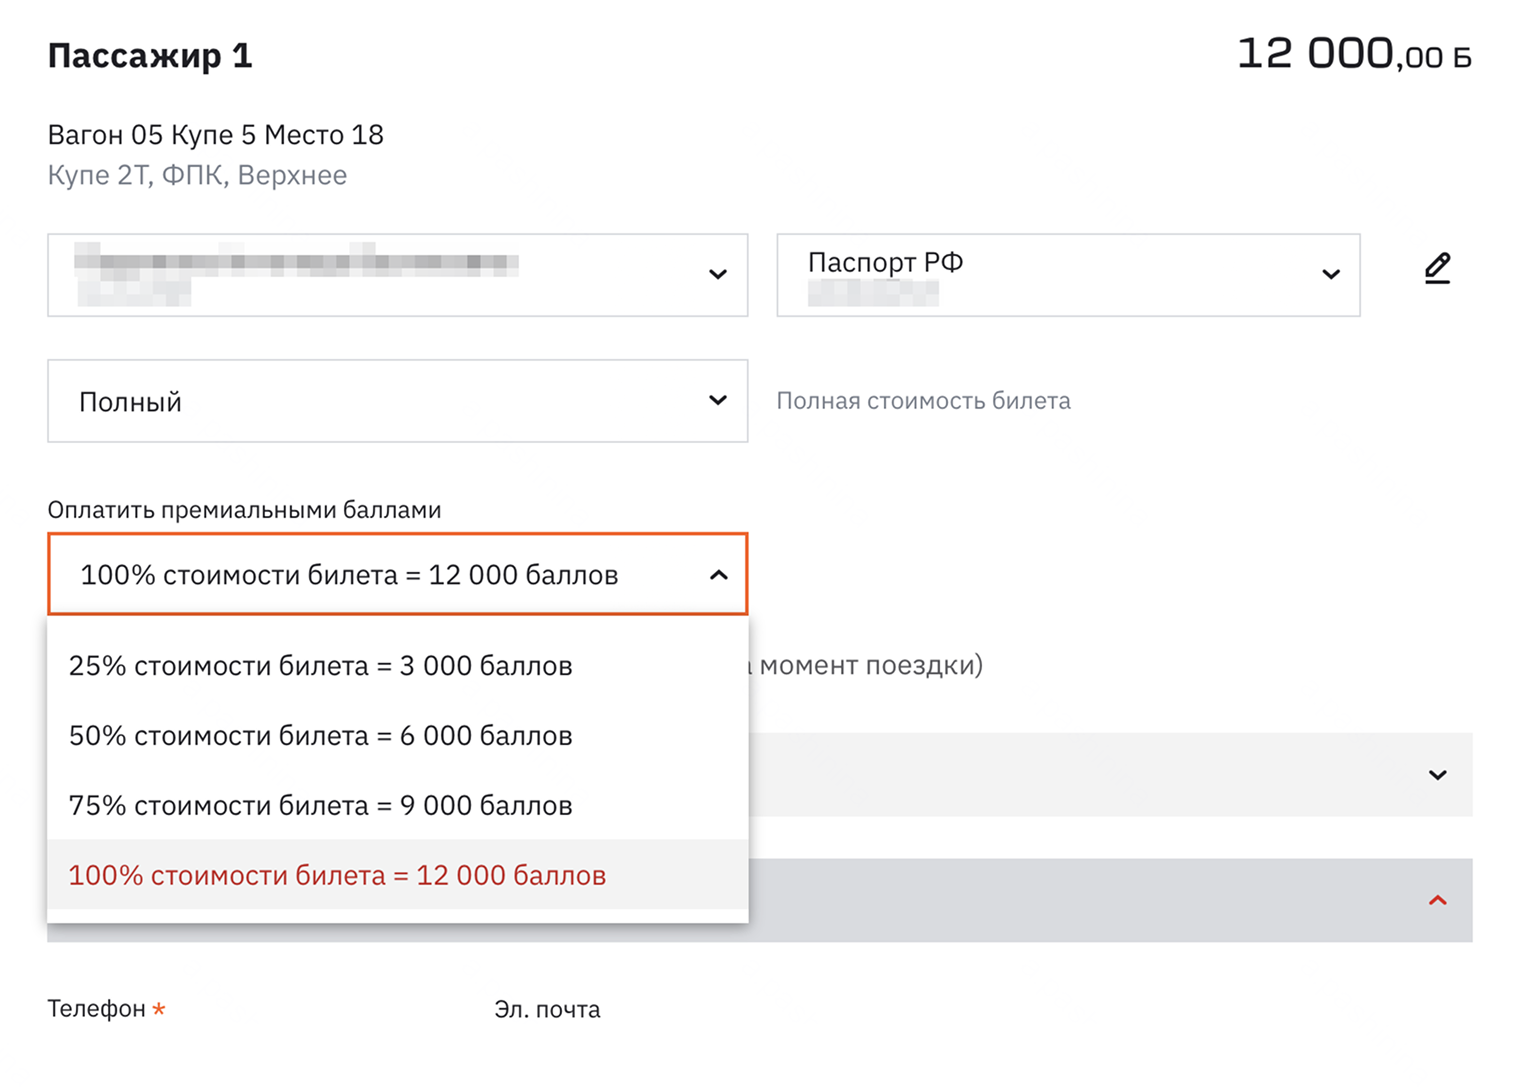Choose the highlighted 100% = 12 000 баллов option
Screen dimensions: 1520x1090
[337, 876]
